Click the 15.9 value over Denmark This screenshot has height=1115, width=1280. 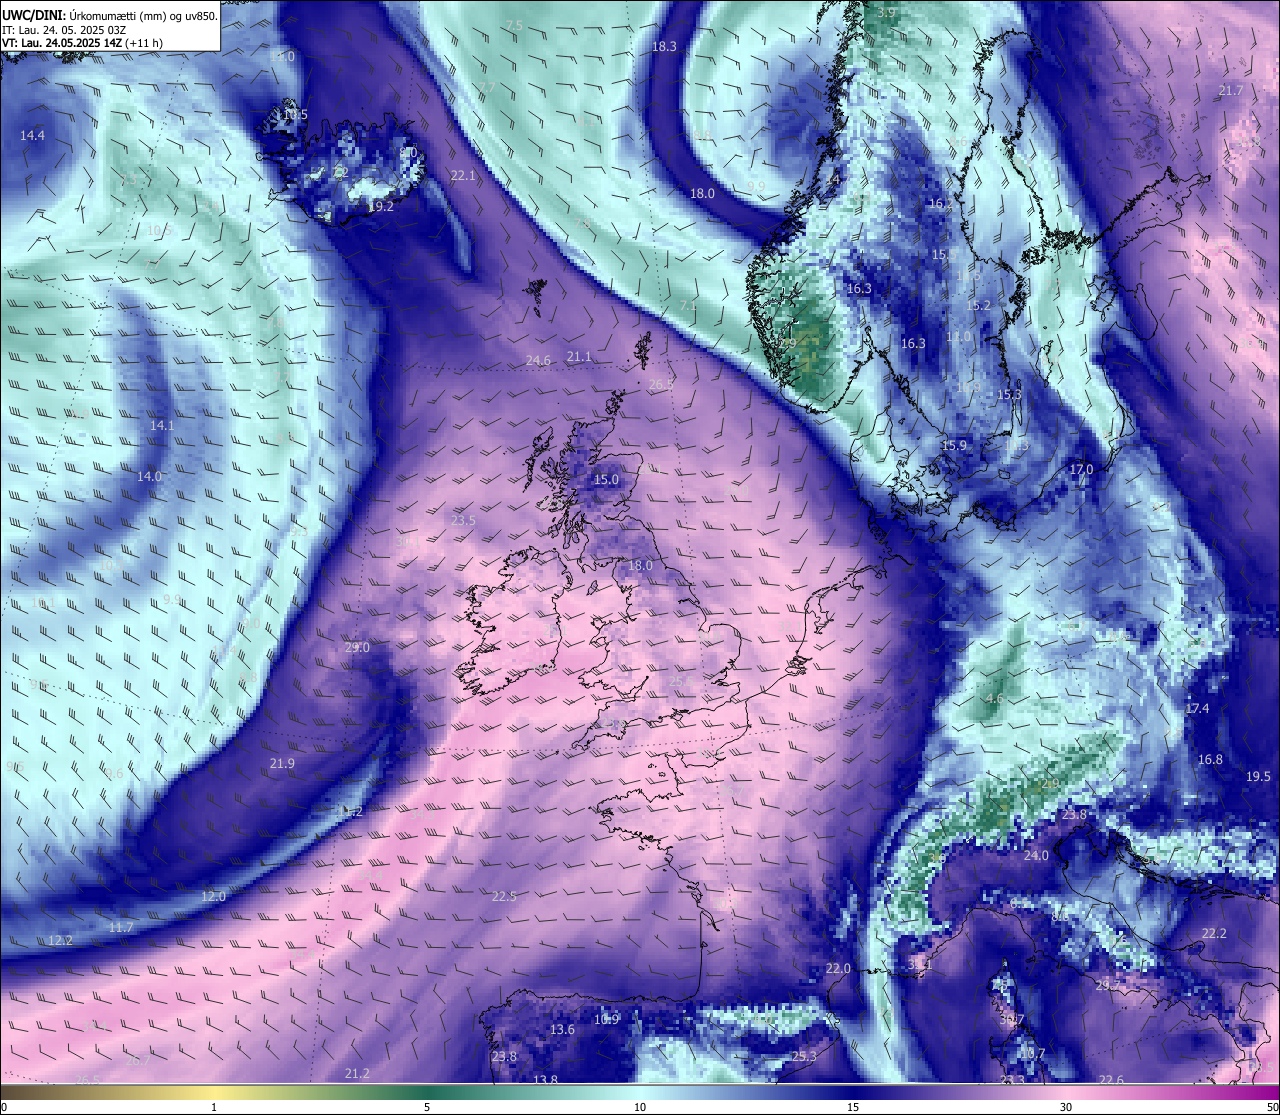point(954,445)
